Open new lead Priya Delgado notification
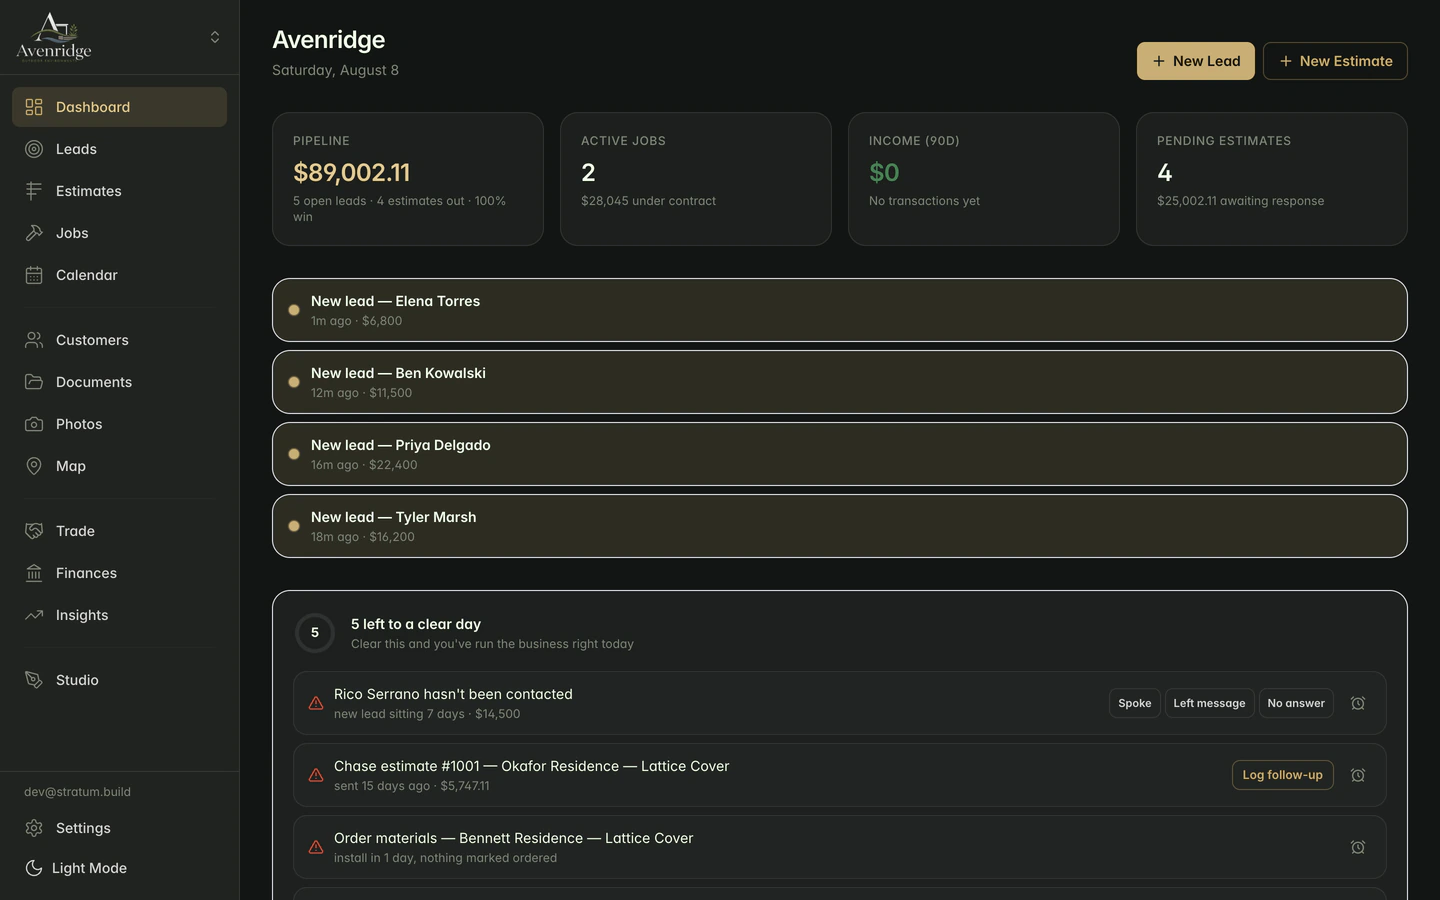 (840, 454)
